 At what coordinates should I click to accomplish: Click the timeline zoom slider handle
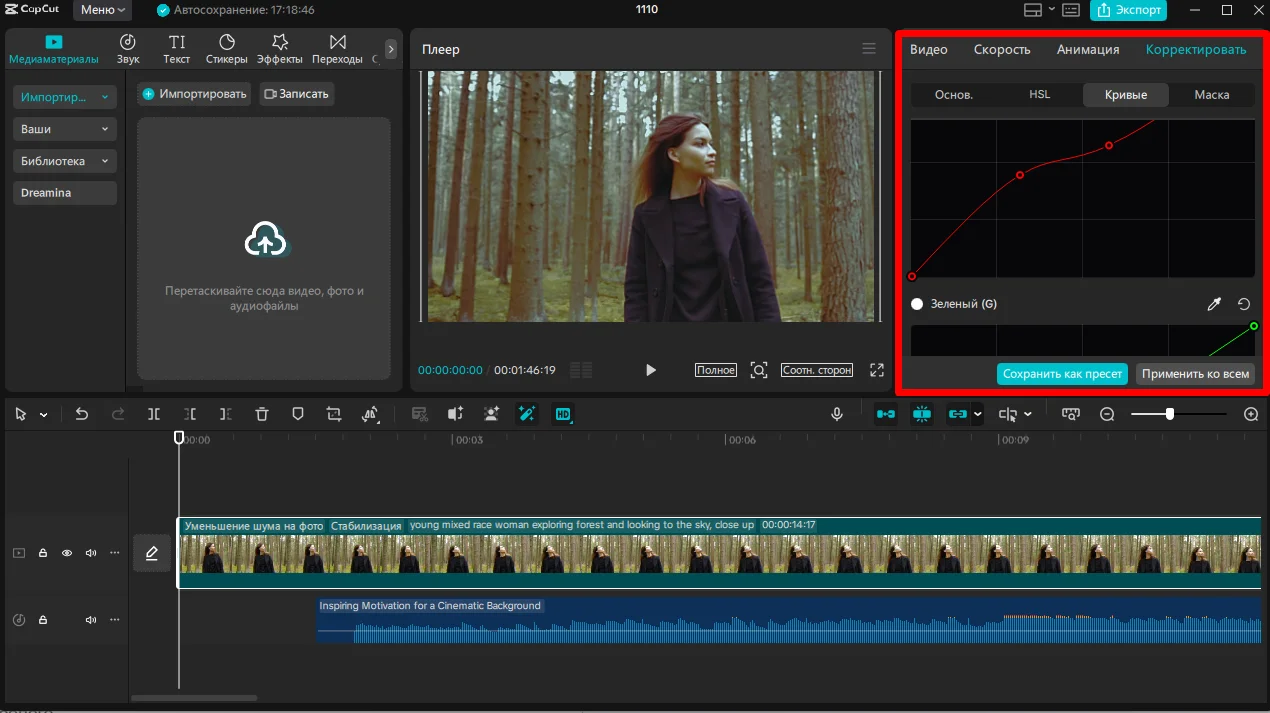point(1169,414)
